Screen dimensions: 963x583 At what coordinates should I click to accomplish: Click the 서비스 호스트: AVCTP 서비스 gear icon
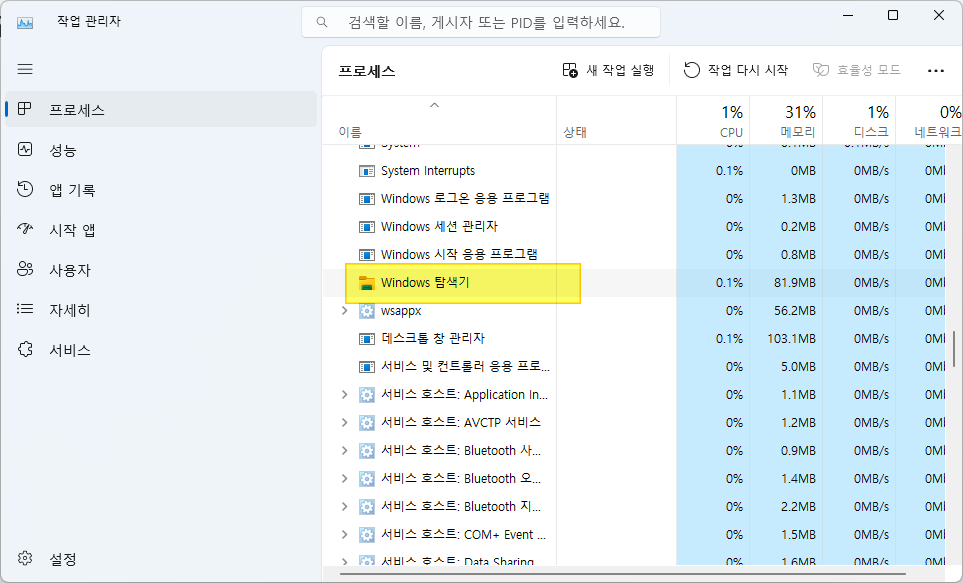pos(367,423)
